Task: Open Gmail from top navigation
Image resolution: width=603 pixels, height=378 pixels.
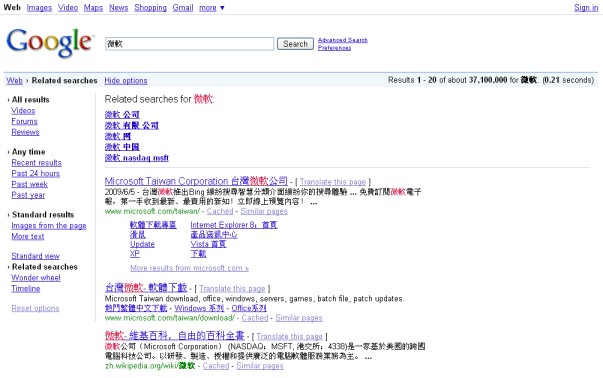Action: coord(183,7)
